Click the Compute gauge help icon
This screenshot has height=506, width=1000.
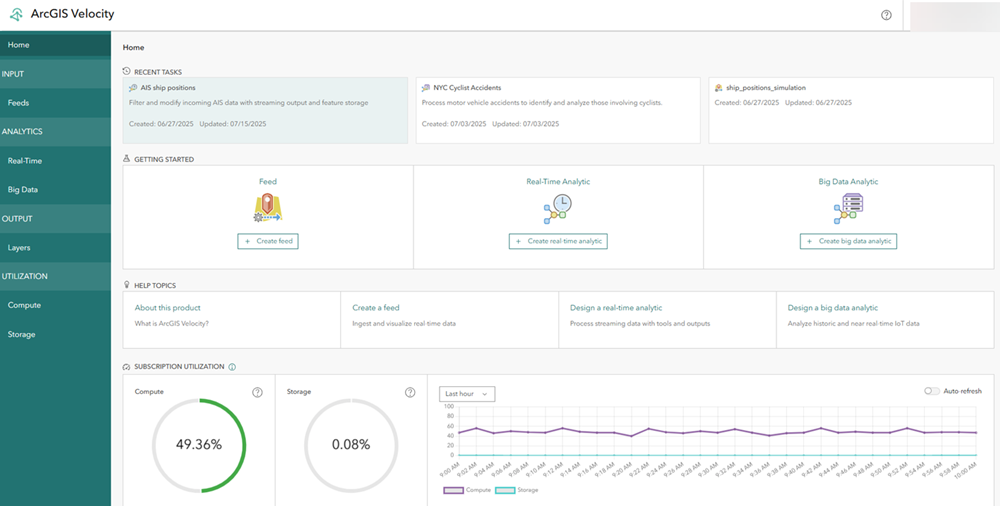tap(257, 393)
